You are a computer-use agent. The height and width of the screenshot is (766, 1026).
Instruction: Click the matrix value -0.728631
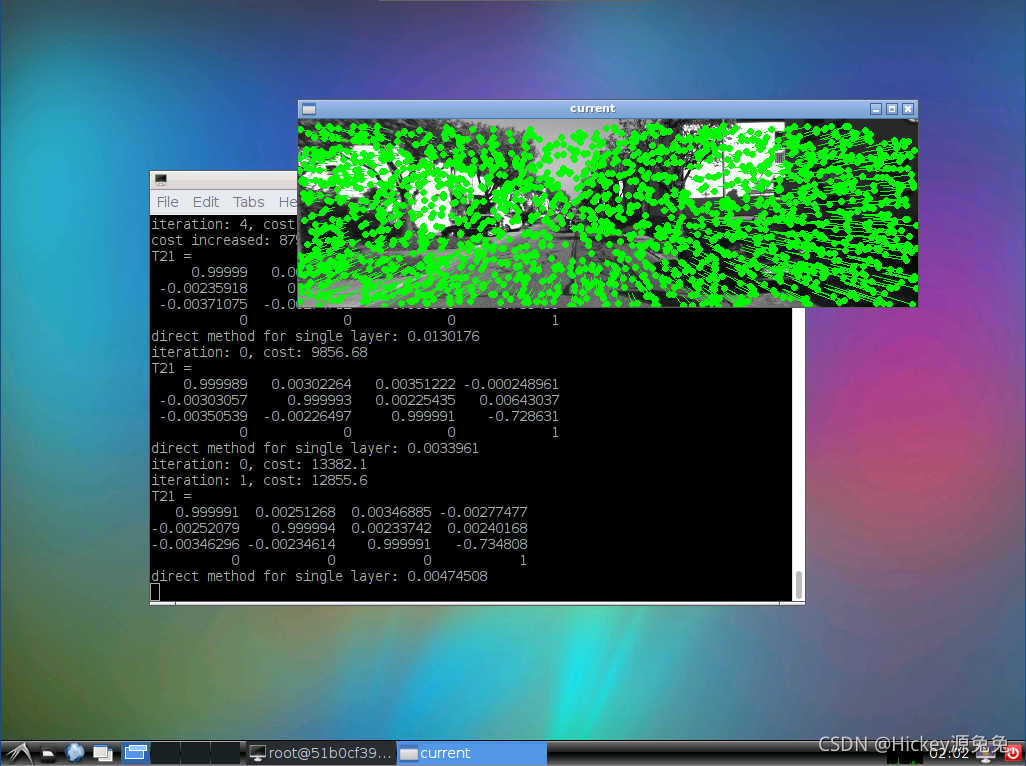click(523, 416)
